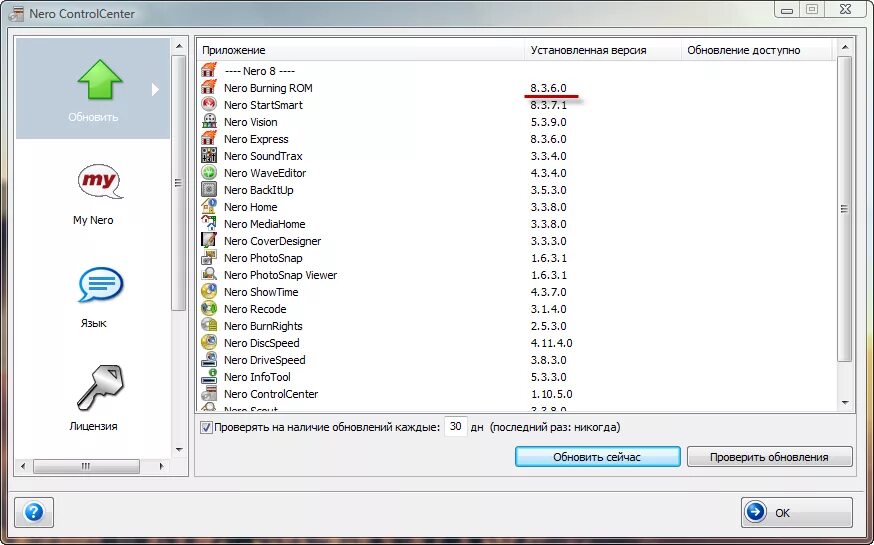Select the Nero Burning ROM row text
The height and width of the screenshot is (545, 874).
point(268,88)
